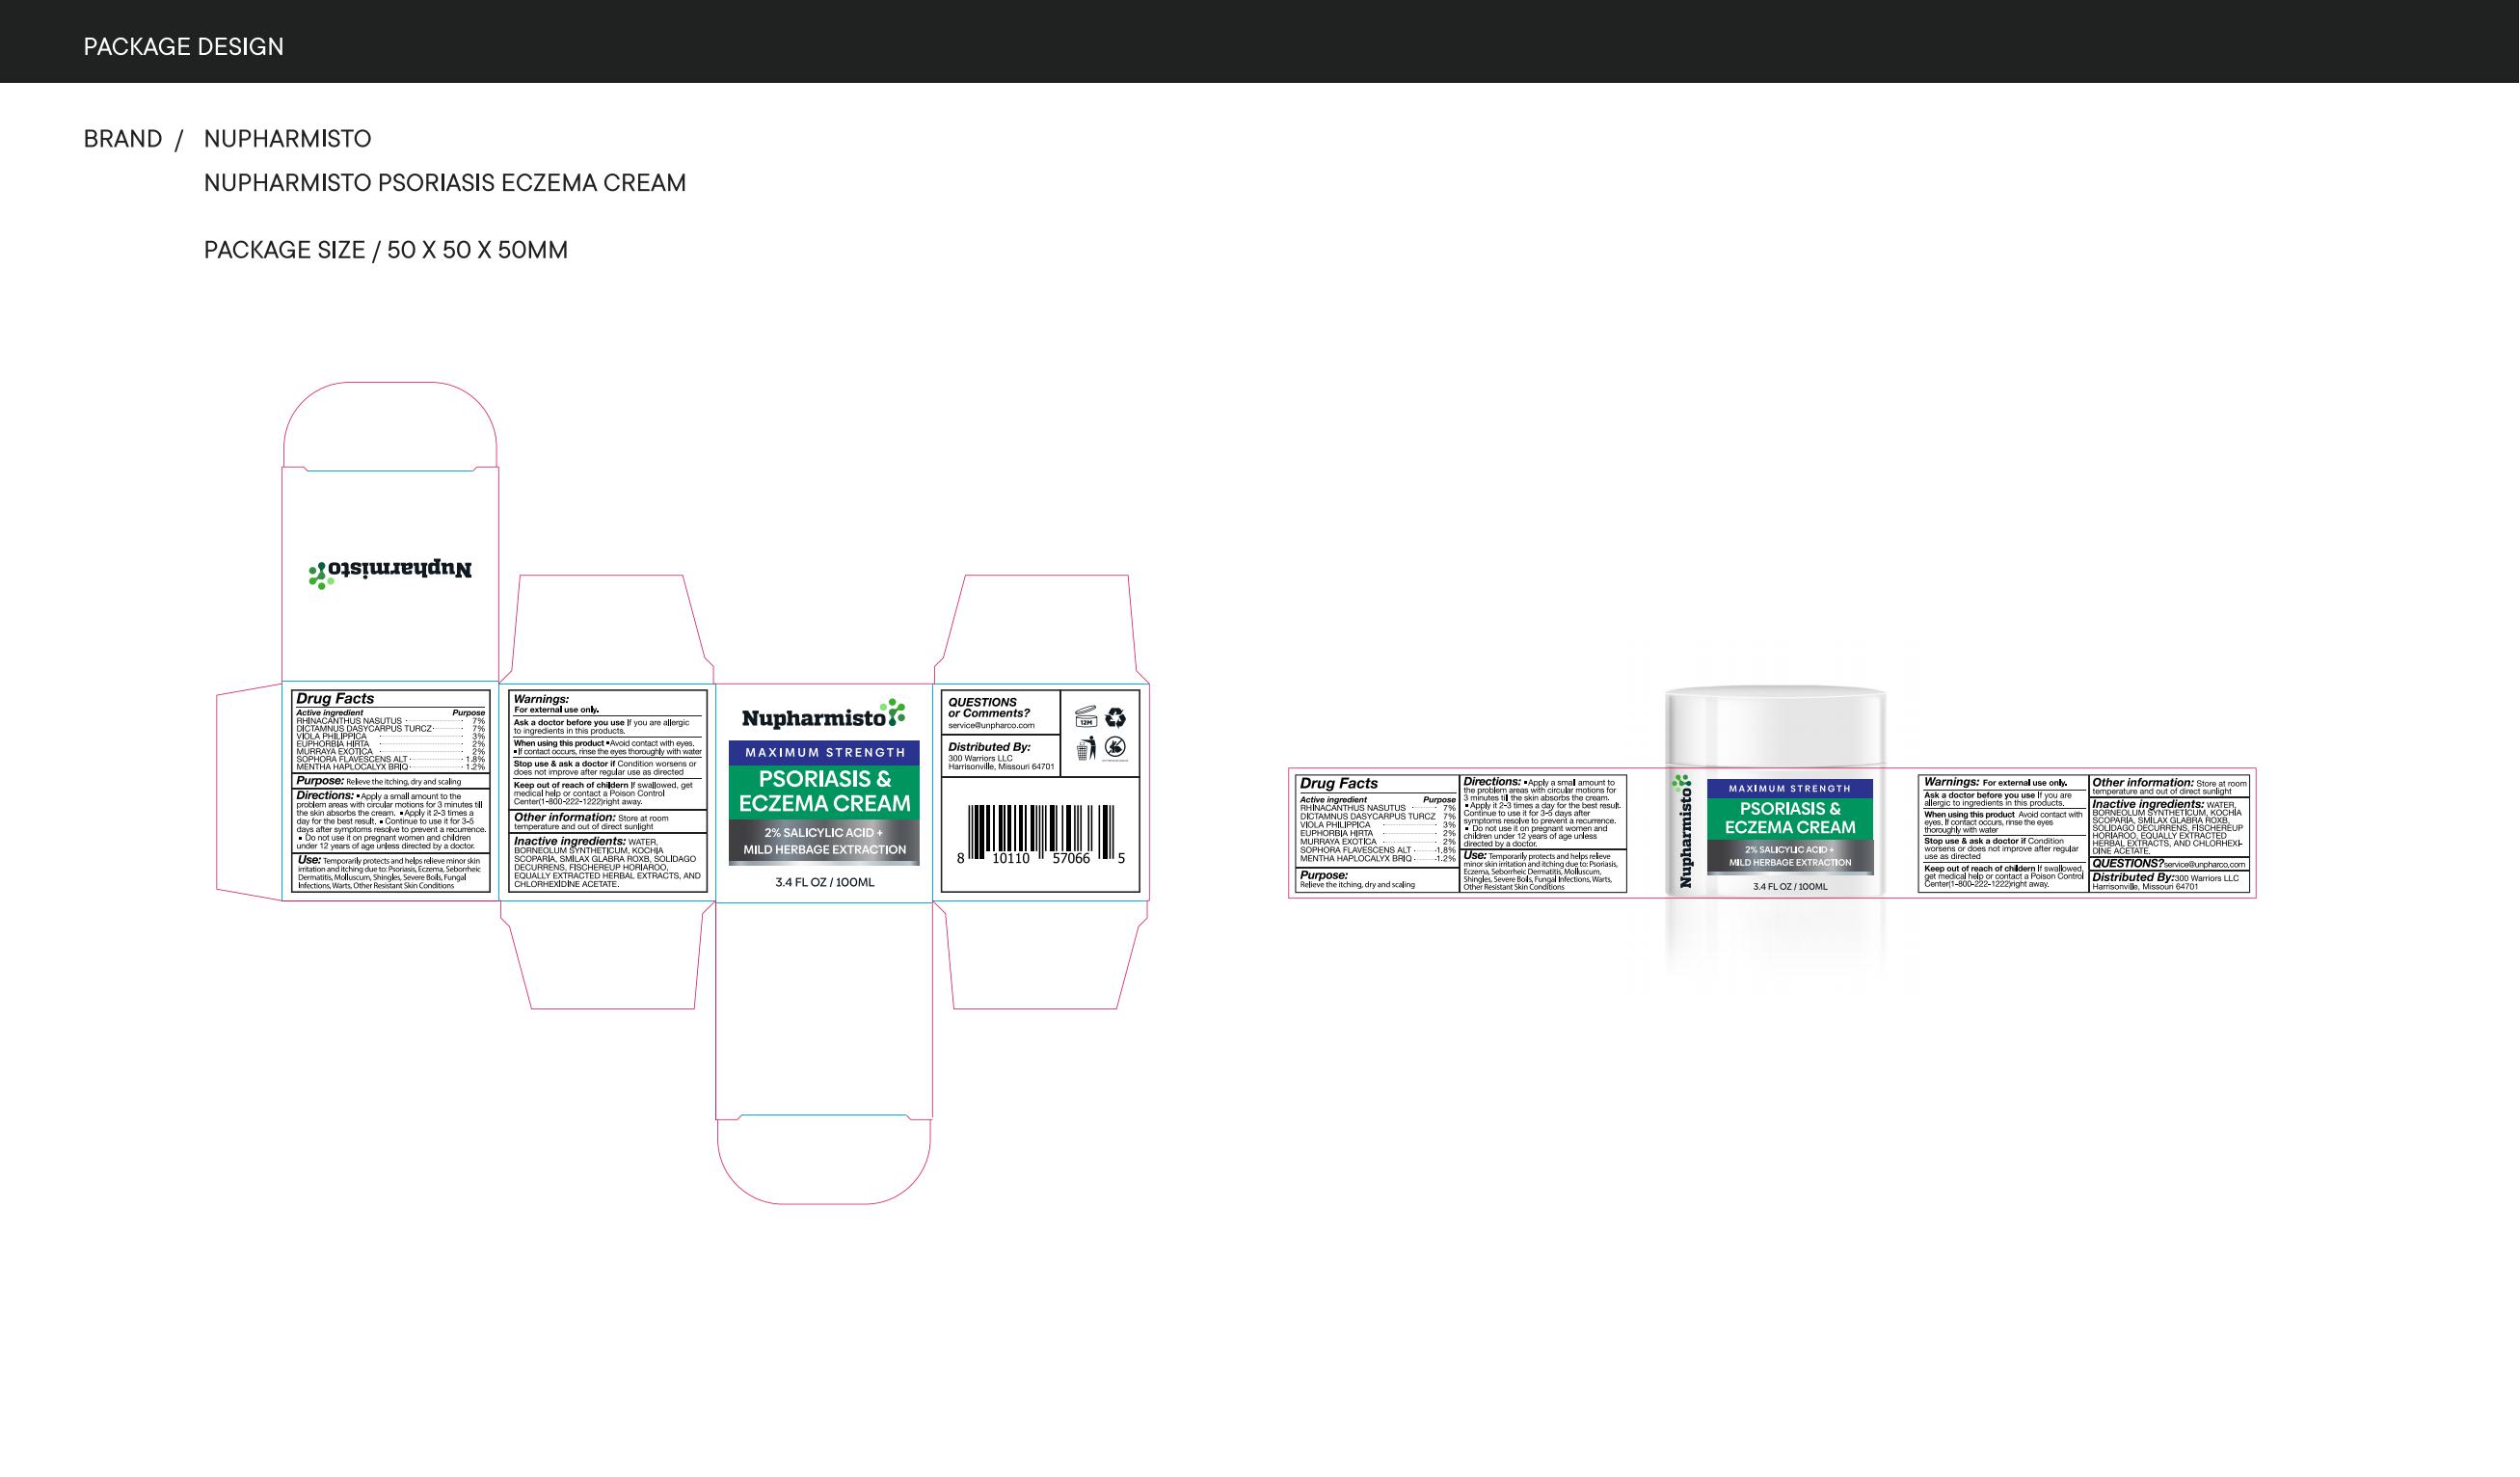
Task: Click the UPC barcode on the box
Action: pos(1041,833)
